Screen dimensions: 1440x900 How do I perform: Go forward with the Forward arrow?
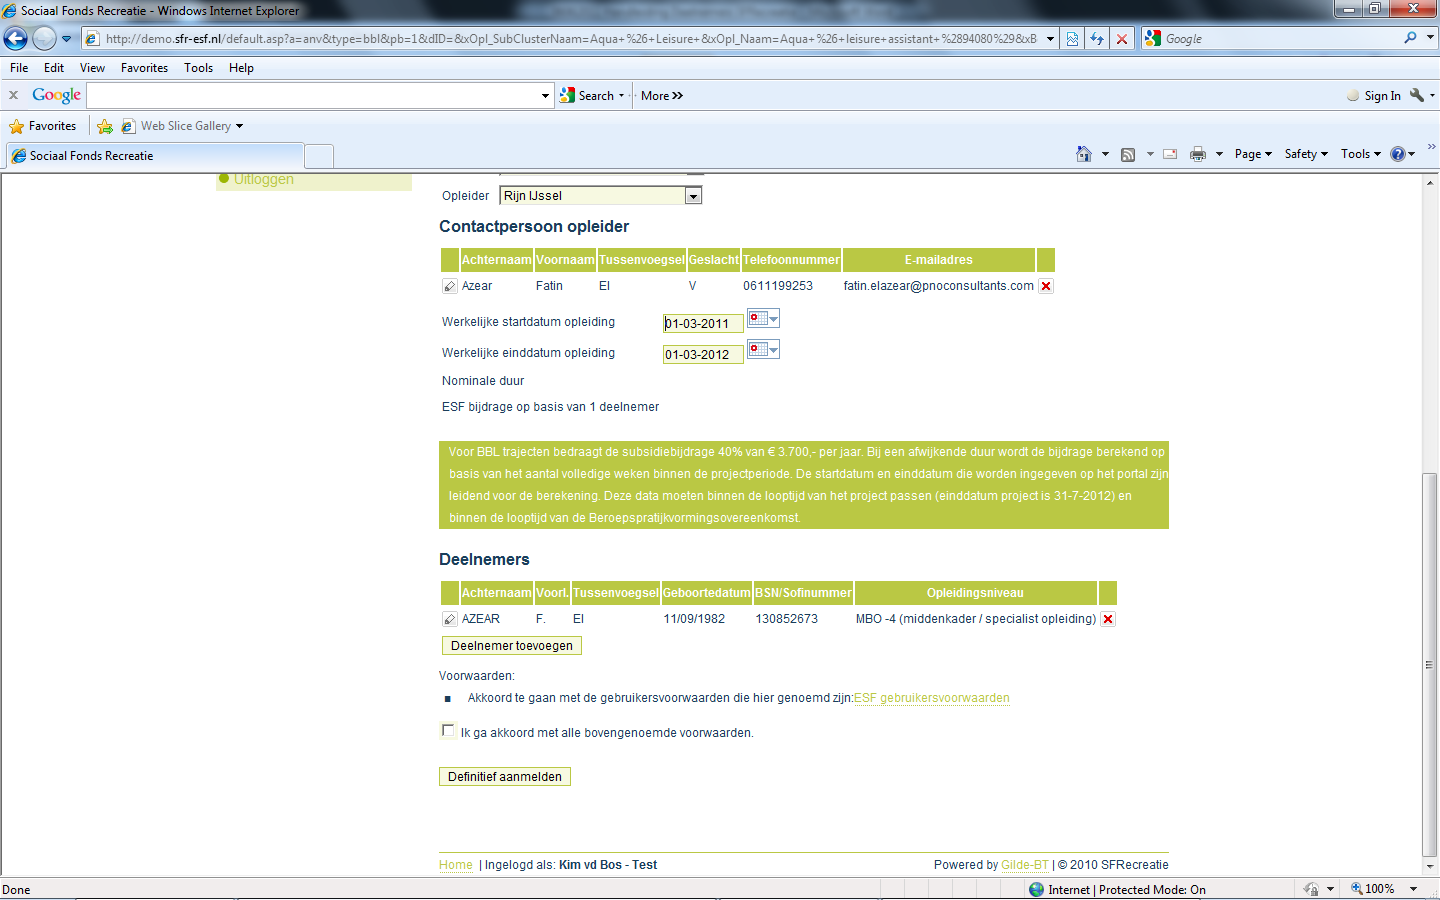(44, 39)
